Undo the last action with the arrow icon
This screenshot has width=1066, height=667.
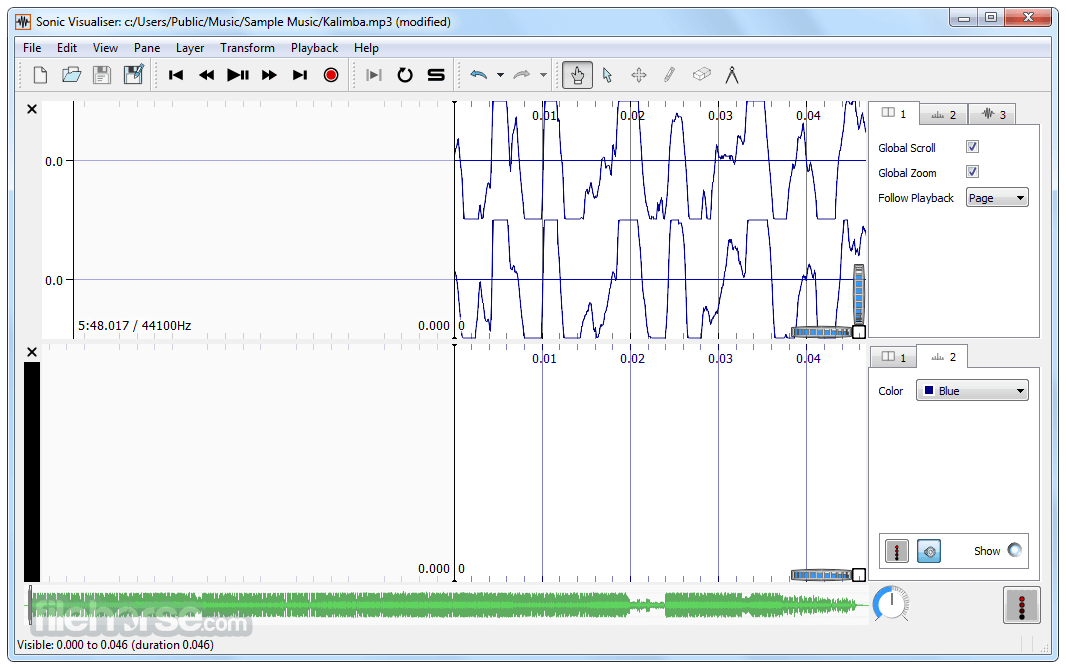pos(479,75)
